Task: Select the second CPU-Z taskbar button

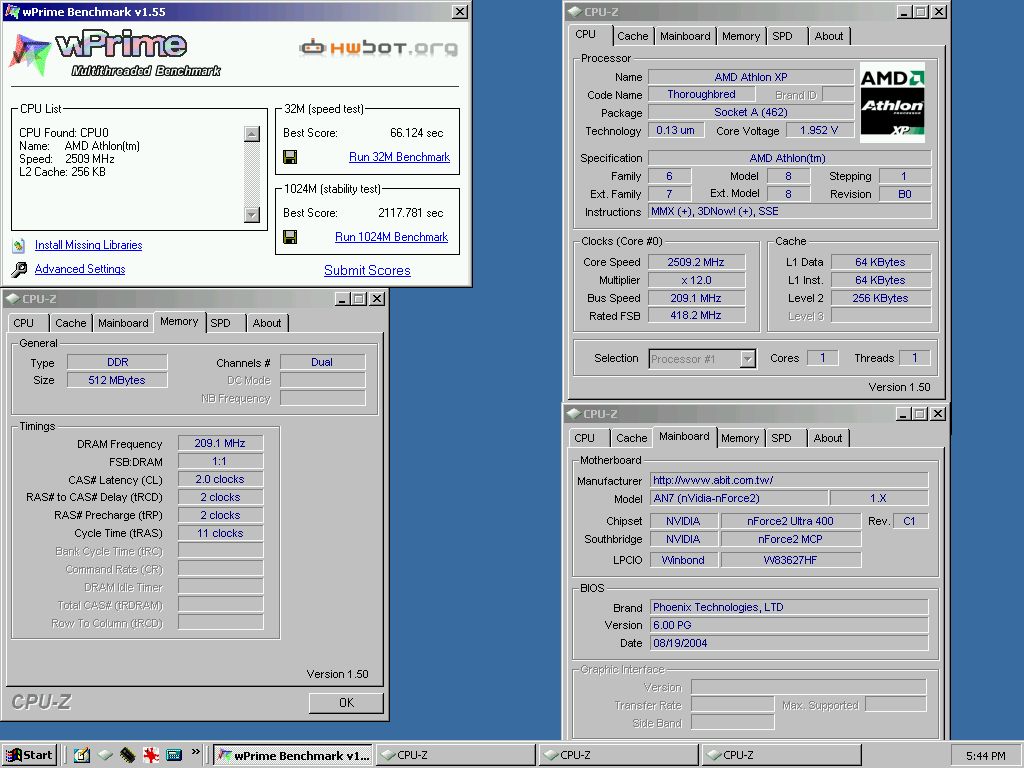Action: click(618, 755)
